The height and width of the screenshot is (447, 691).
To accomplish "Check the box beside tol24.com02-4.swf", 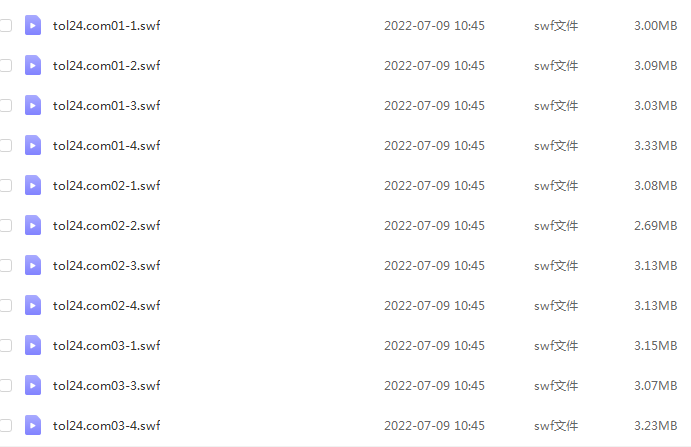I will click(x=5, y=305).
